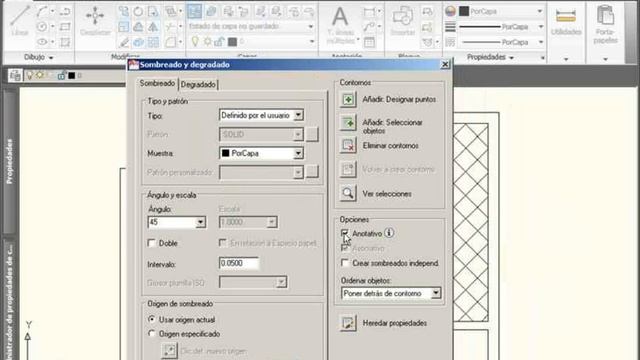
Task: Click the layer light bulb in Capas dropdown
Action: point(195,41)
